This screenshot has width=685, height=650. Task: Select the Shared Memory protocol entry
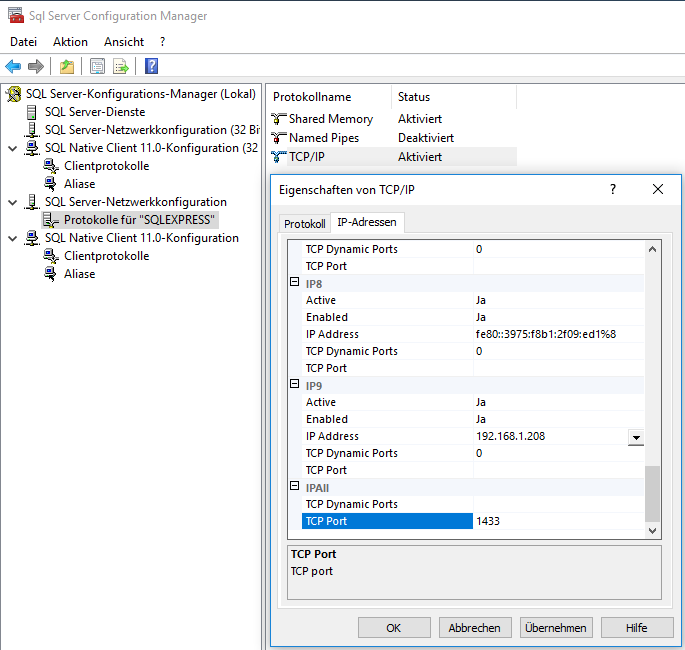tap(330, 119)
